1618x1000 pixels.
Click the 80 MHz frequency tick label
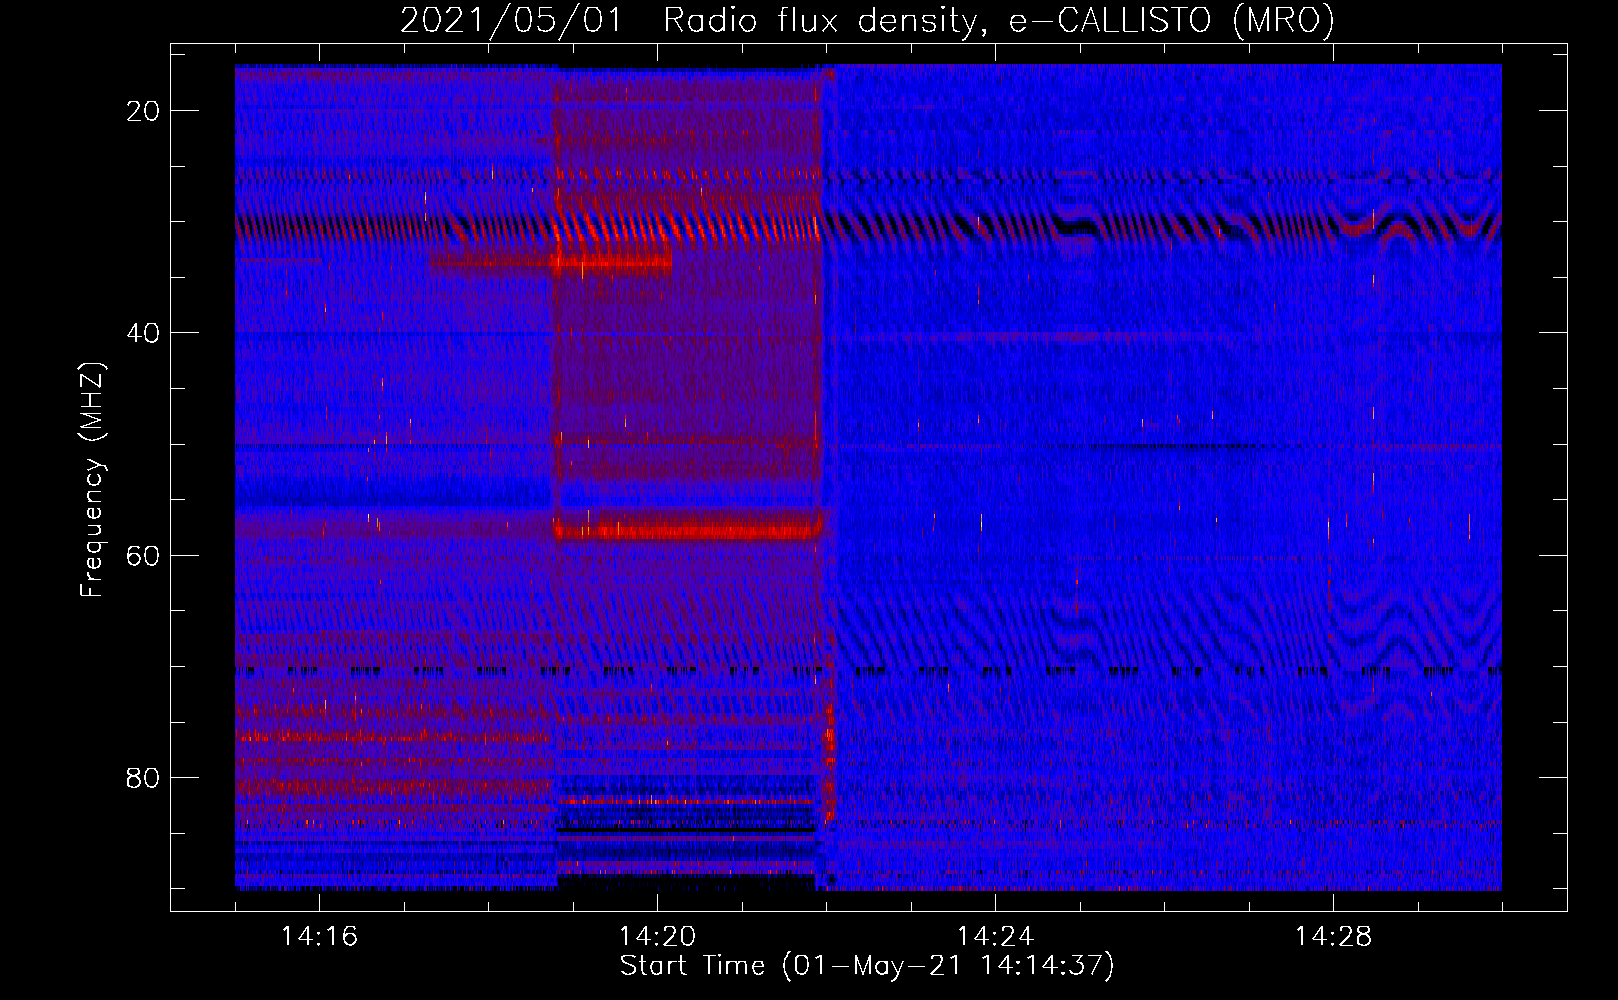tap(143, 778)
